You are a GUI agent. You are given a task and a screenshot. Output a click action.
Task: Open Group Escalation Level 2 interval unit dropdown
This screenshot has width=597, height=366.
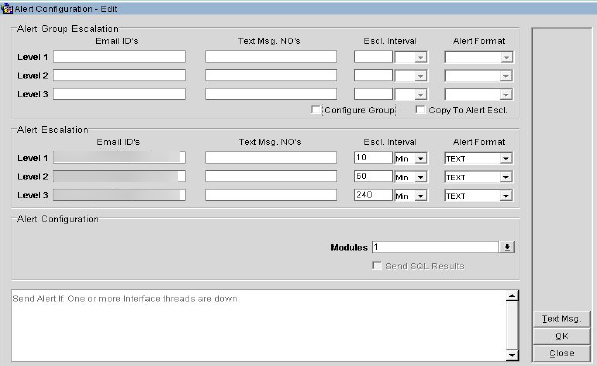pyautogui.click(x=420, y=76)
